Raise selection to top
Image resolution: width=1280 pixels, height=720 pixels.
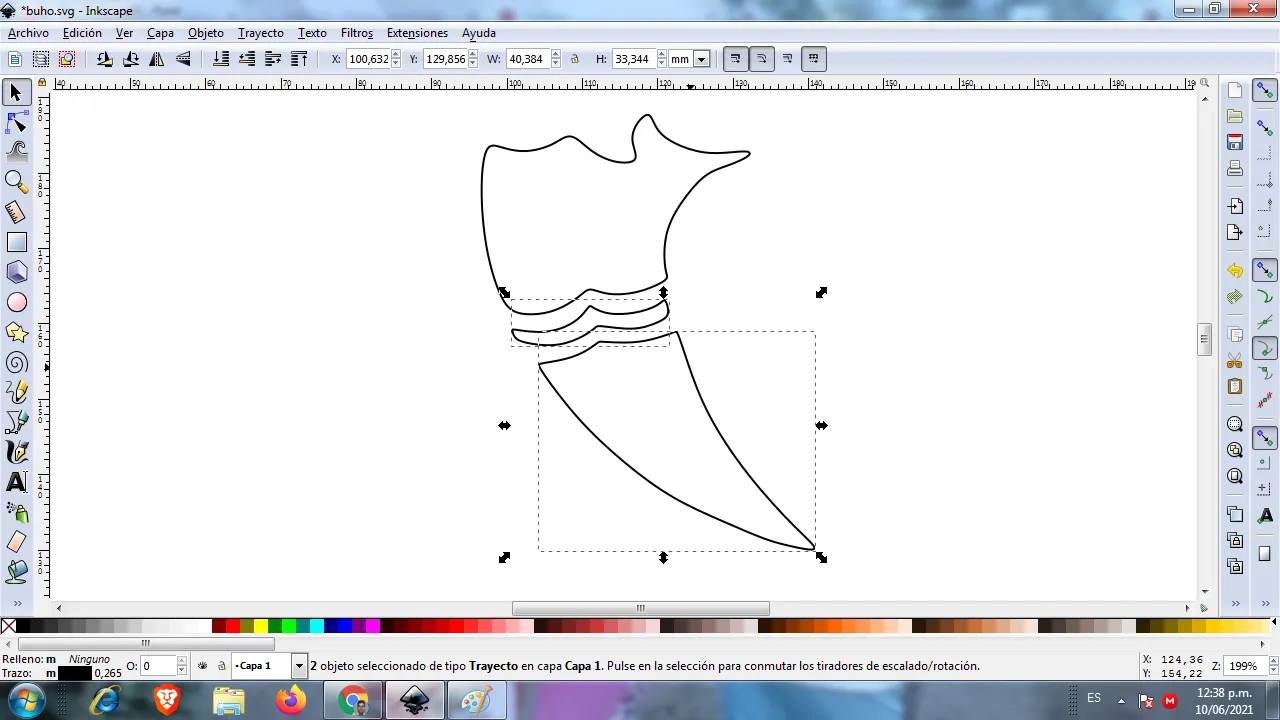[299, 59]
